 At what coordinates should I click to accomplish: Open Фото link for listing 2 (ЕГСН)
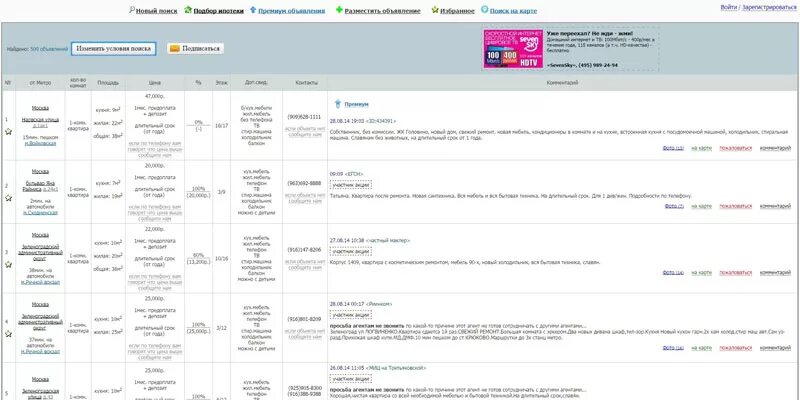674,206
